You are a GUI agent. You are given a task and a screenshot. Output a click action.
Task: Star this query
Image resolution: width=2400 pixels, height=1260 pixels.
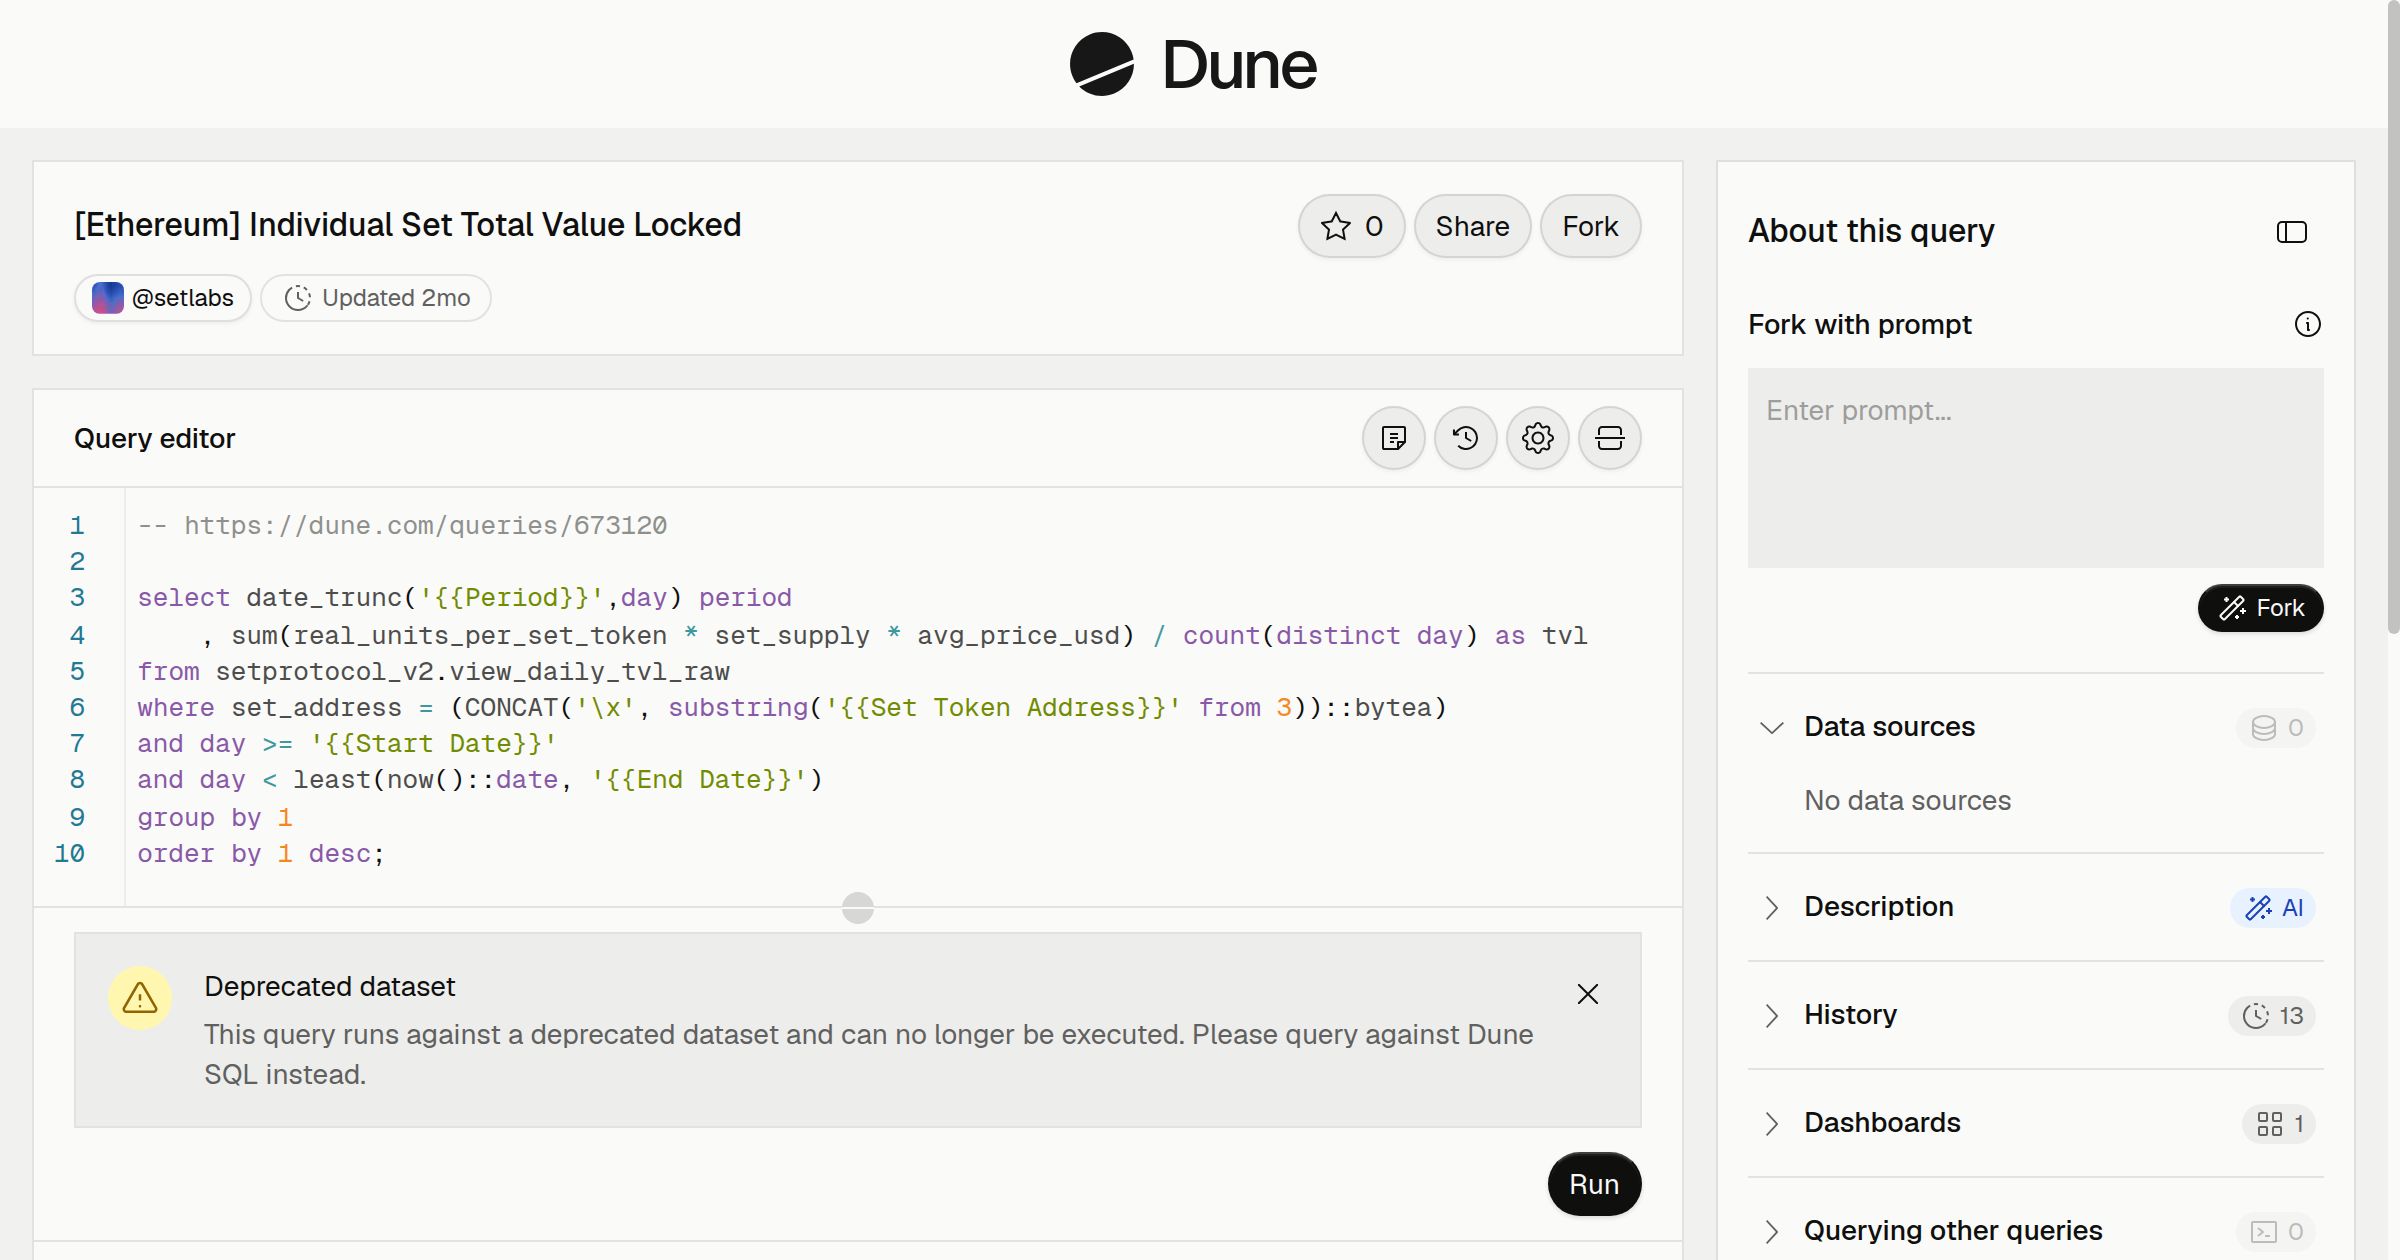click(1351, 226)
